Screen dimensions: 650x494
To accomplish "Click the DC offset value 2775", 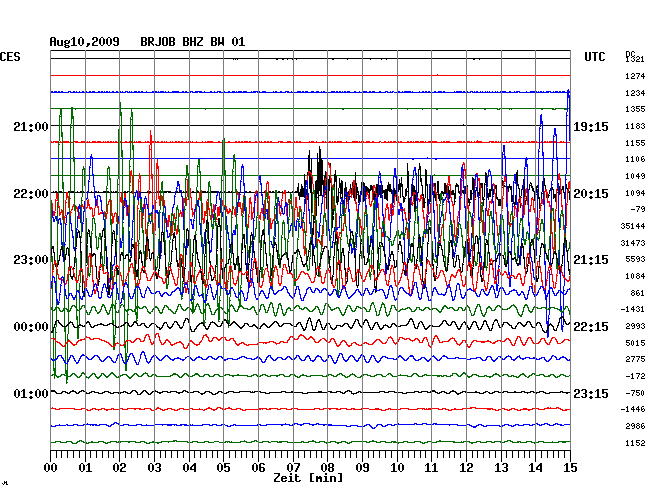I will [x=635, y=359].
